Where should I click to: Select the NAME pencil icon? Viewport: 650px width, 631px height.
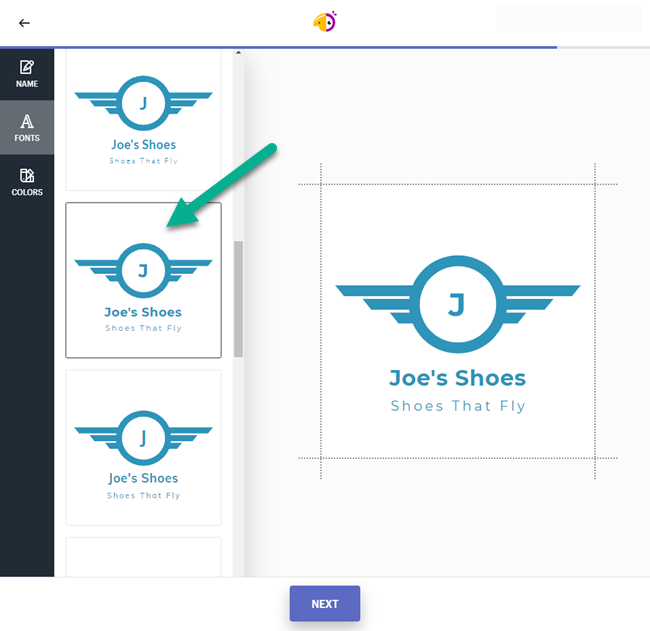click(x=27, y=68)
